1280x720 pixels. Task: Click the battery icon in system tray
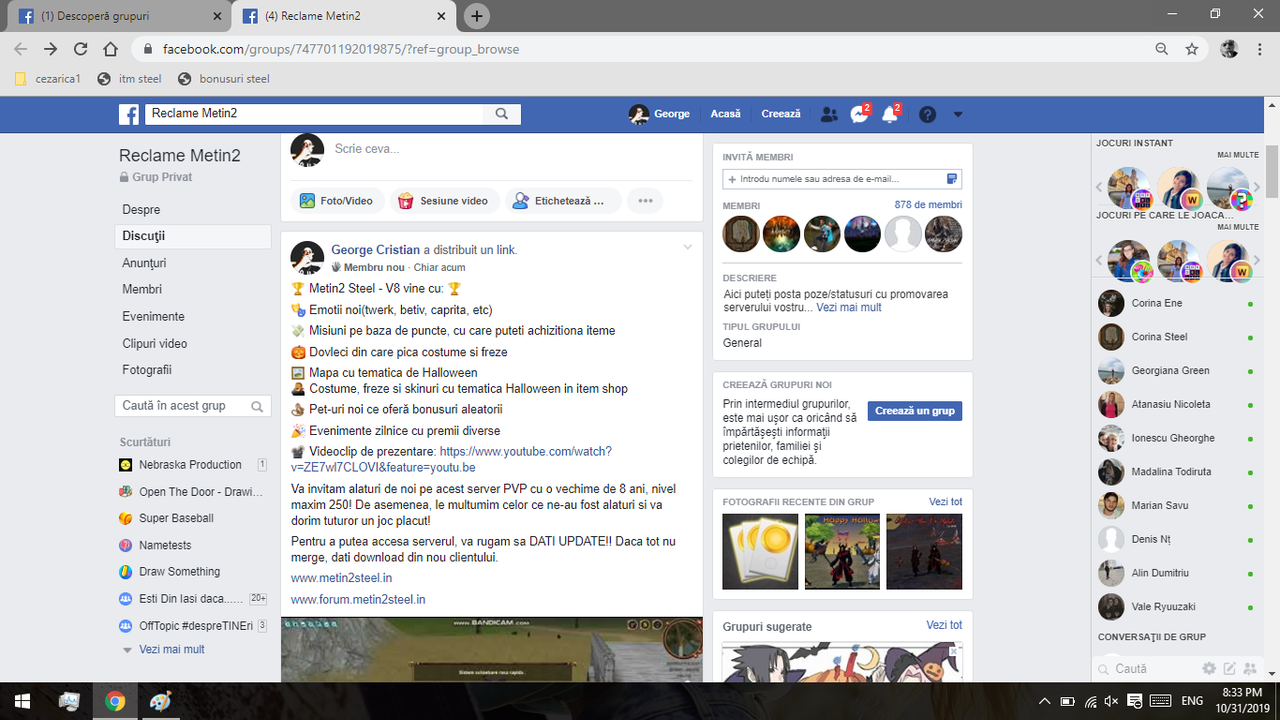coord(1067,701)
